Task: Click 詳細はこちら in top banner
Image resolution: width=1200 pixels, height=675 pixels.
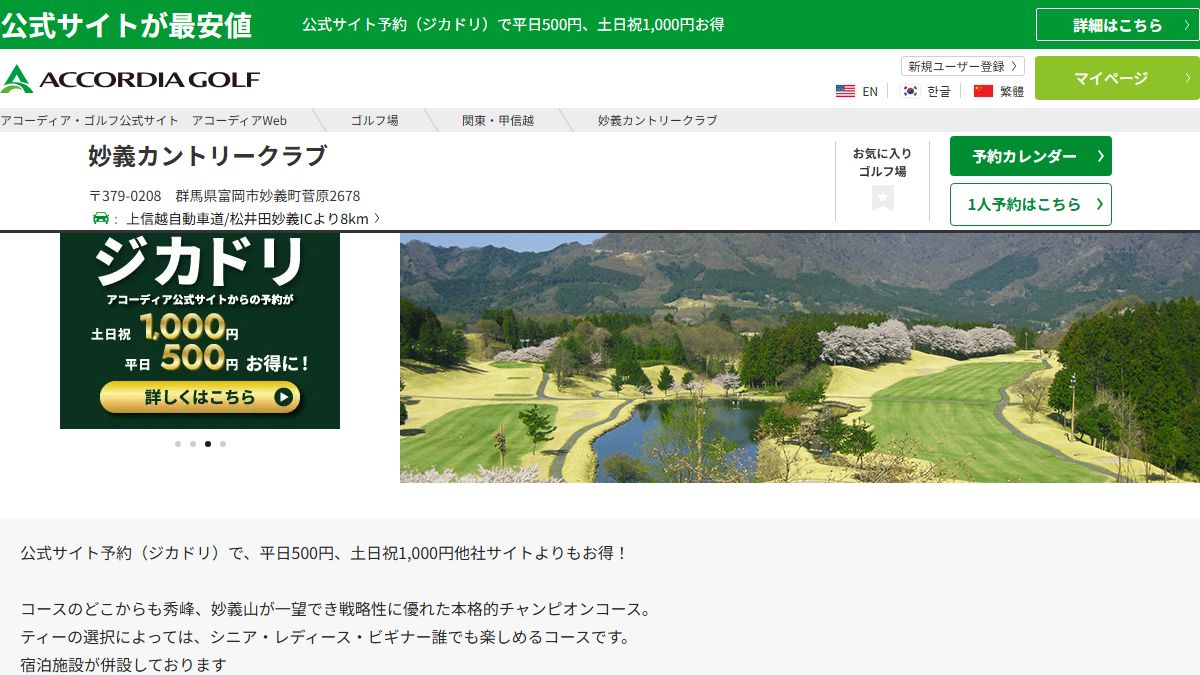Action: pyautogui.click(x=1117, y=25)
